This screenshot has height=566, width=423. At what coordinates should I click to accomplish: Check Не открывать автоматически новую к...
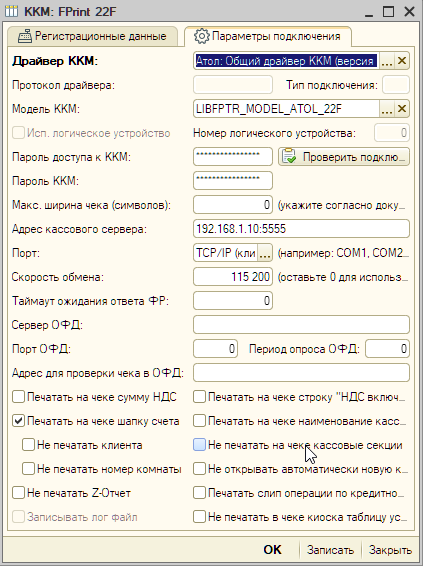200,469
